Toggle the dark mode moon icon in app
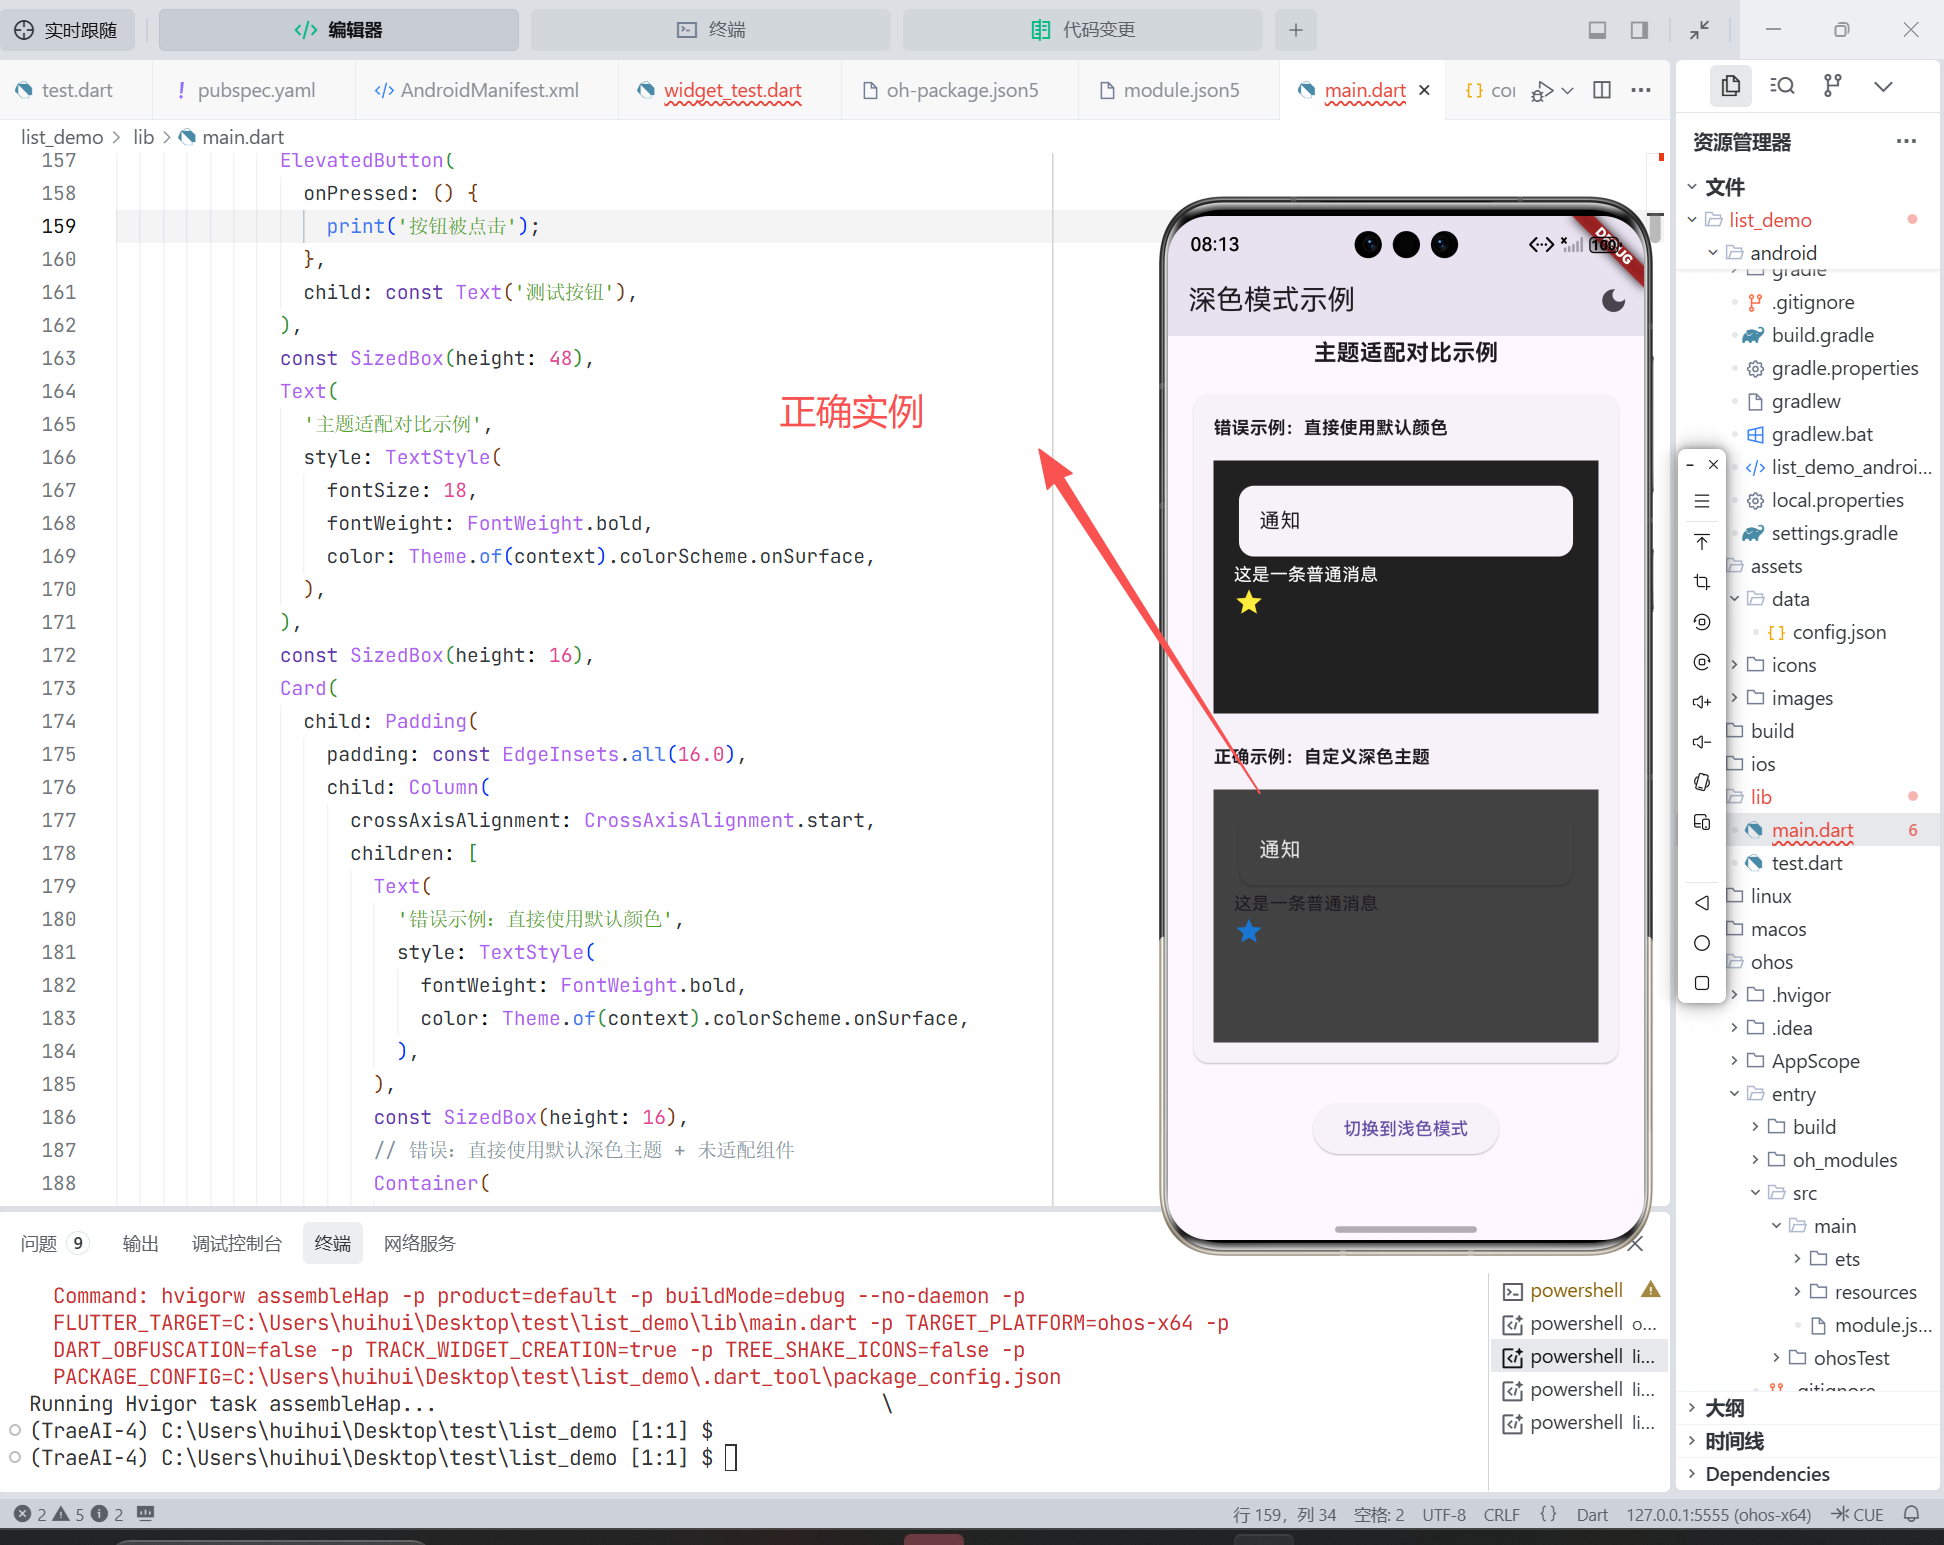 tap(1613, 300)
